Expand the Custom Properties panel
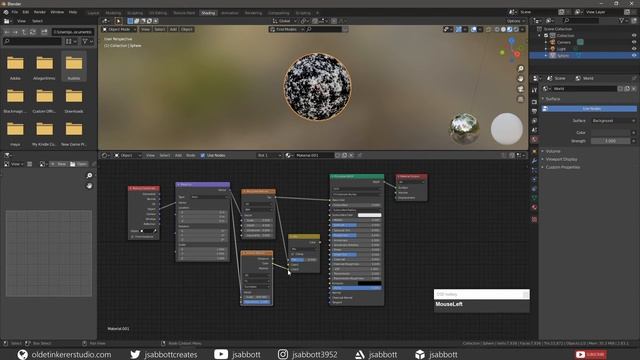Viewport: 640px width, 360px height. pos(562,167)
